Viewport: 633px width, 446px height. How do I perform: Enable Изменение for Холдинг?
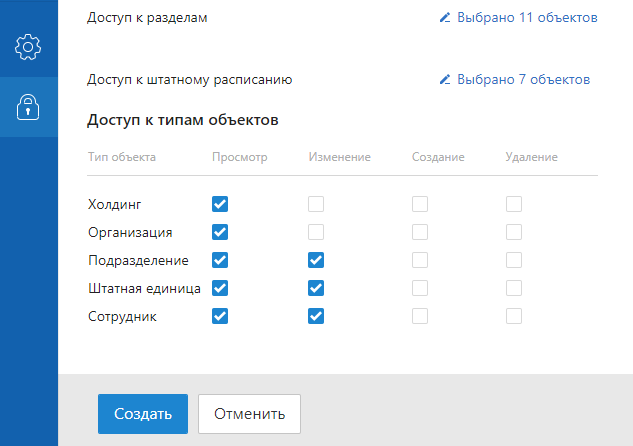click(x=316, y=204)
